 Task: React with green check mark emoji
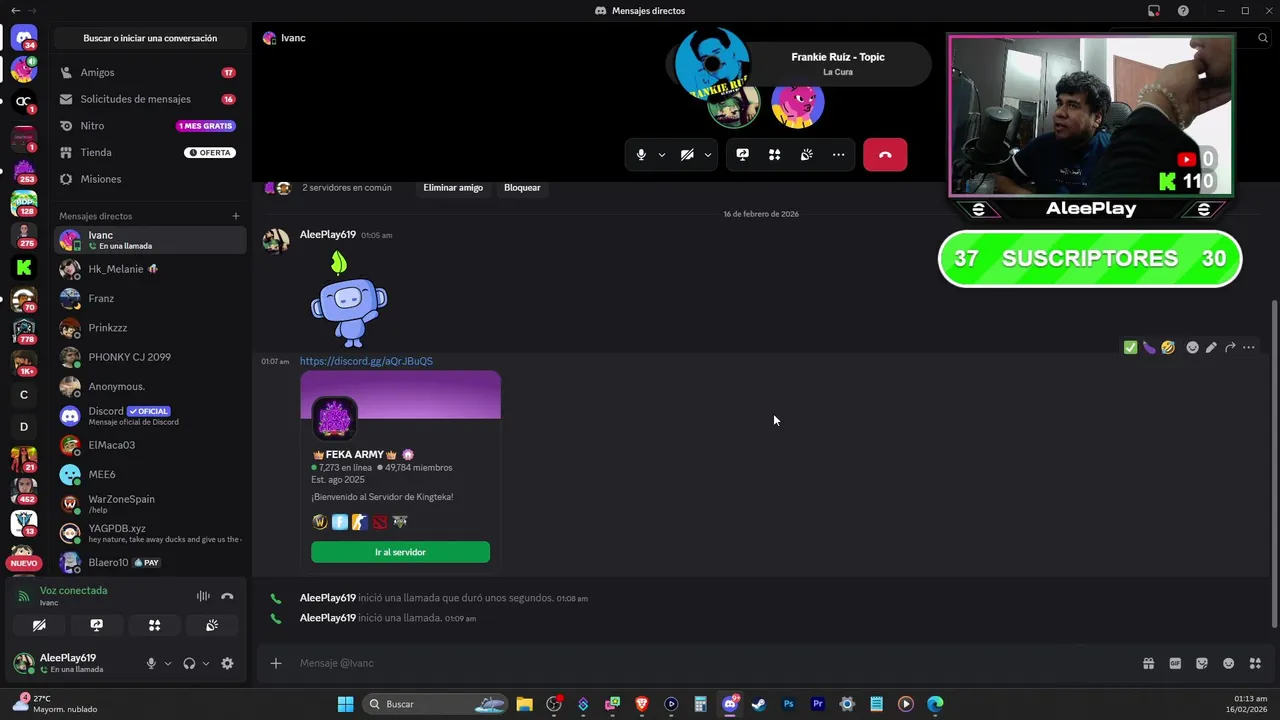(1130, 347)
